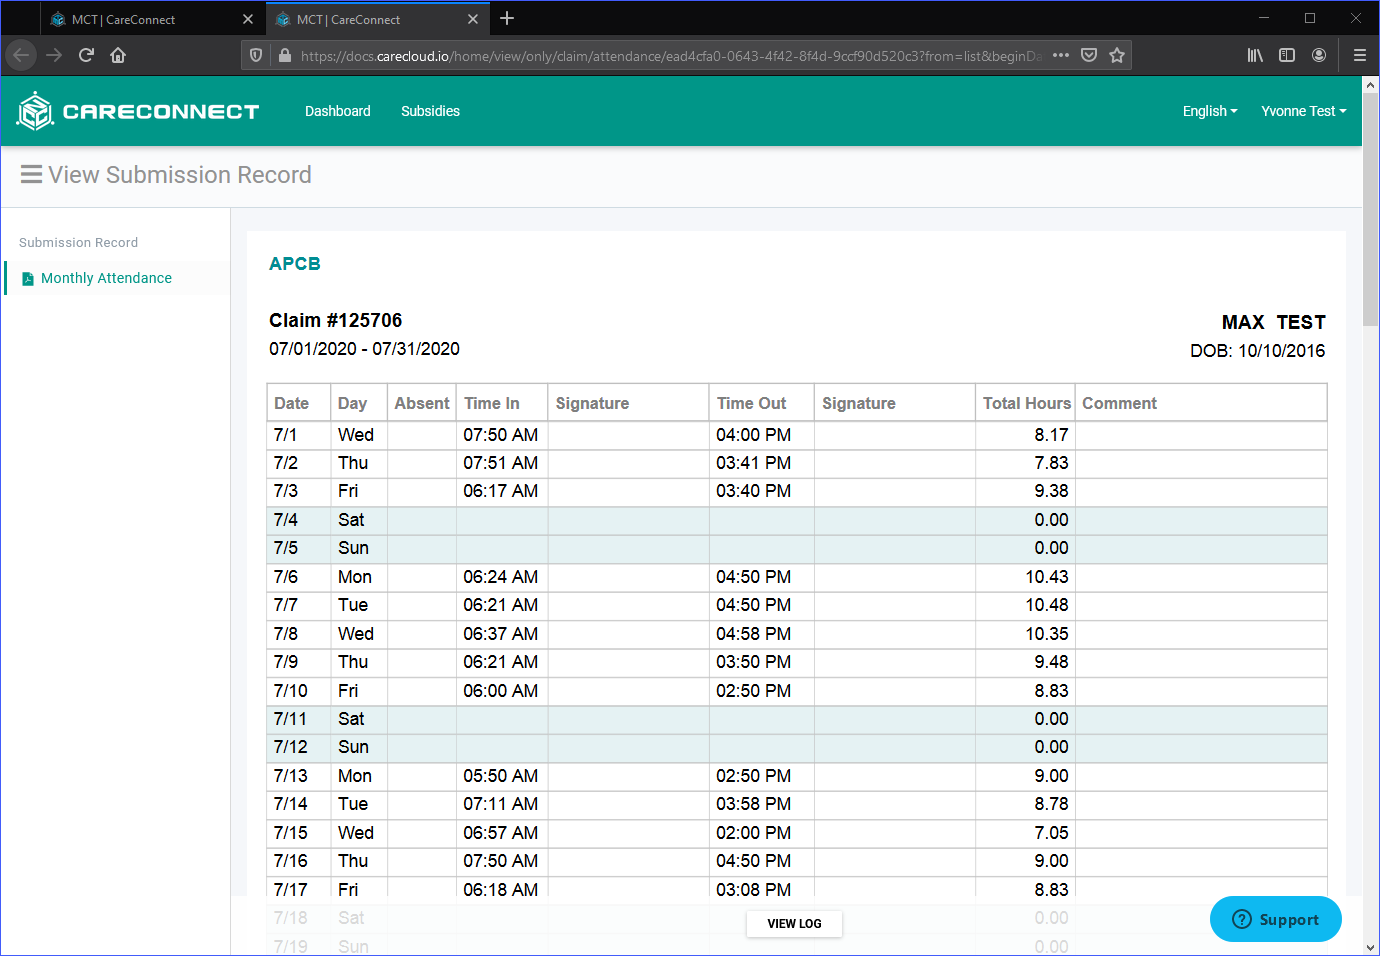Click the MAX TEST name
1380x956 pixels.
(1274, 322)
